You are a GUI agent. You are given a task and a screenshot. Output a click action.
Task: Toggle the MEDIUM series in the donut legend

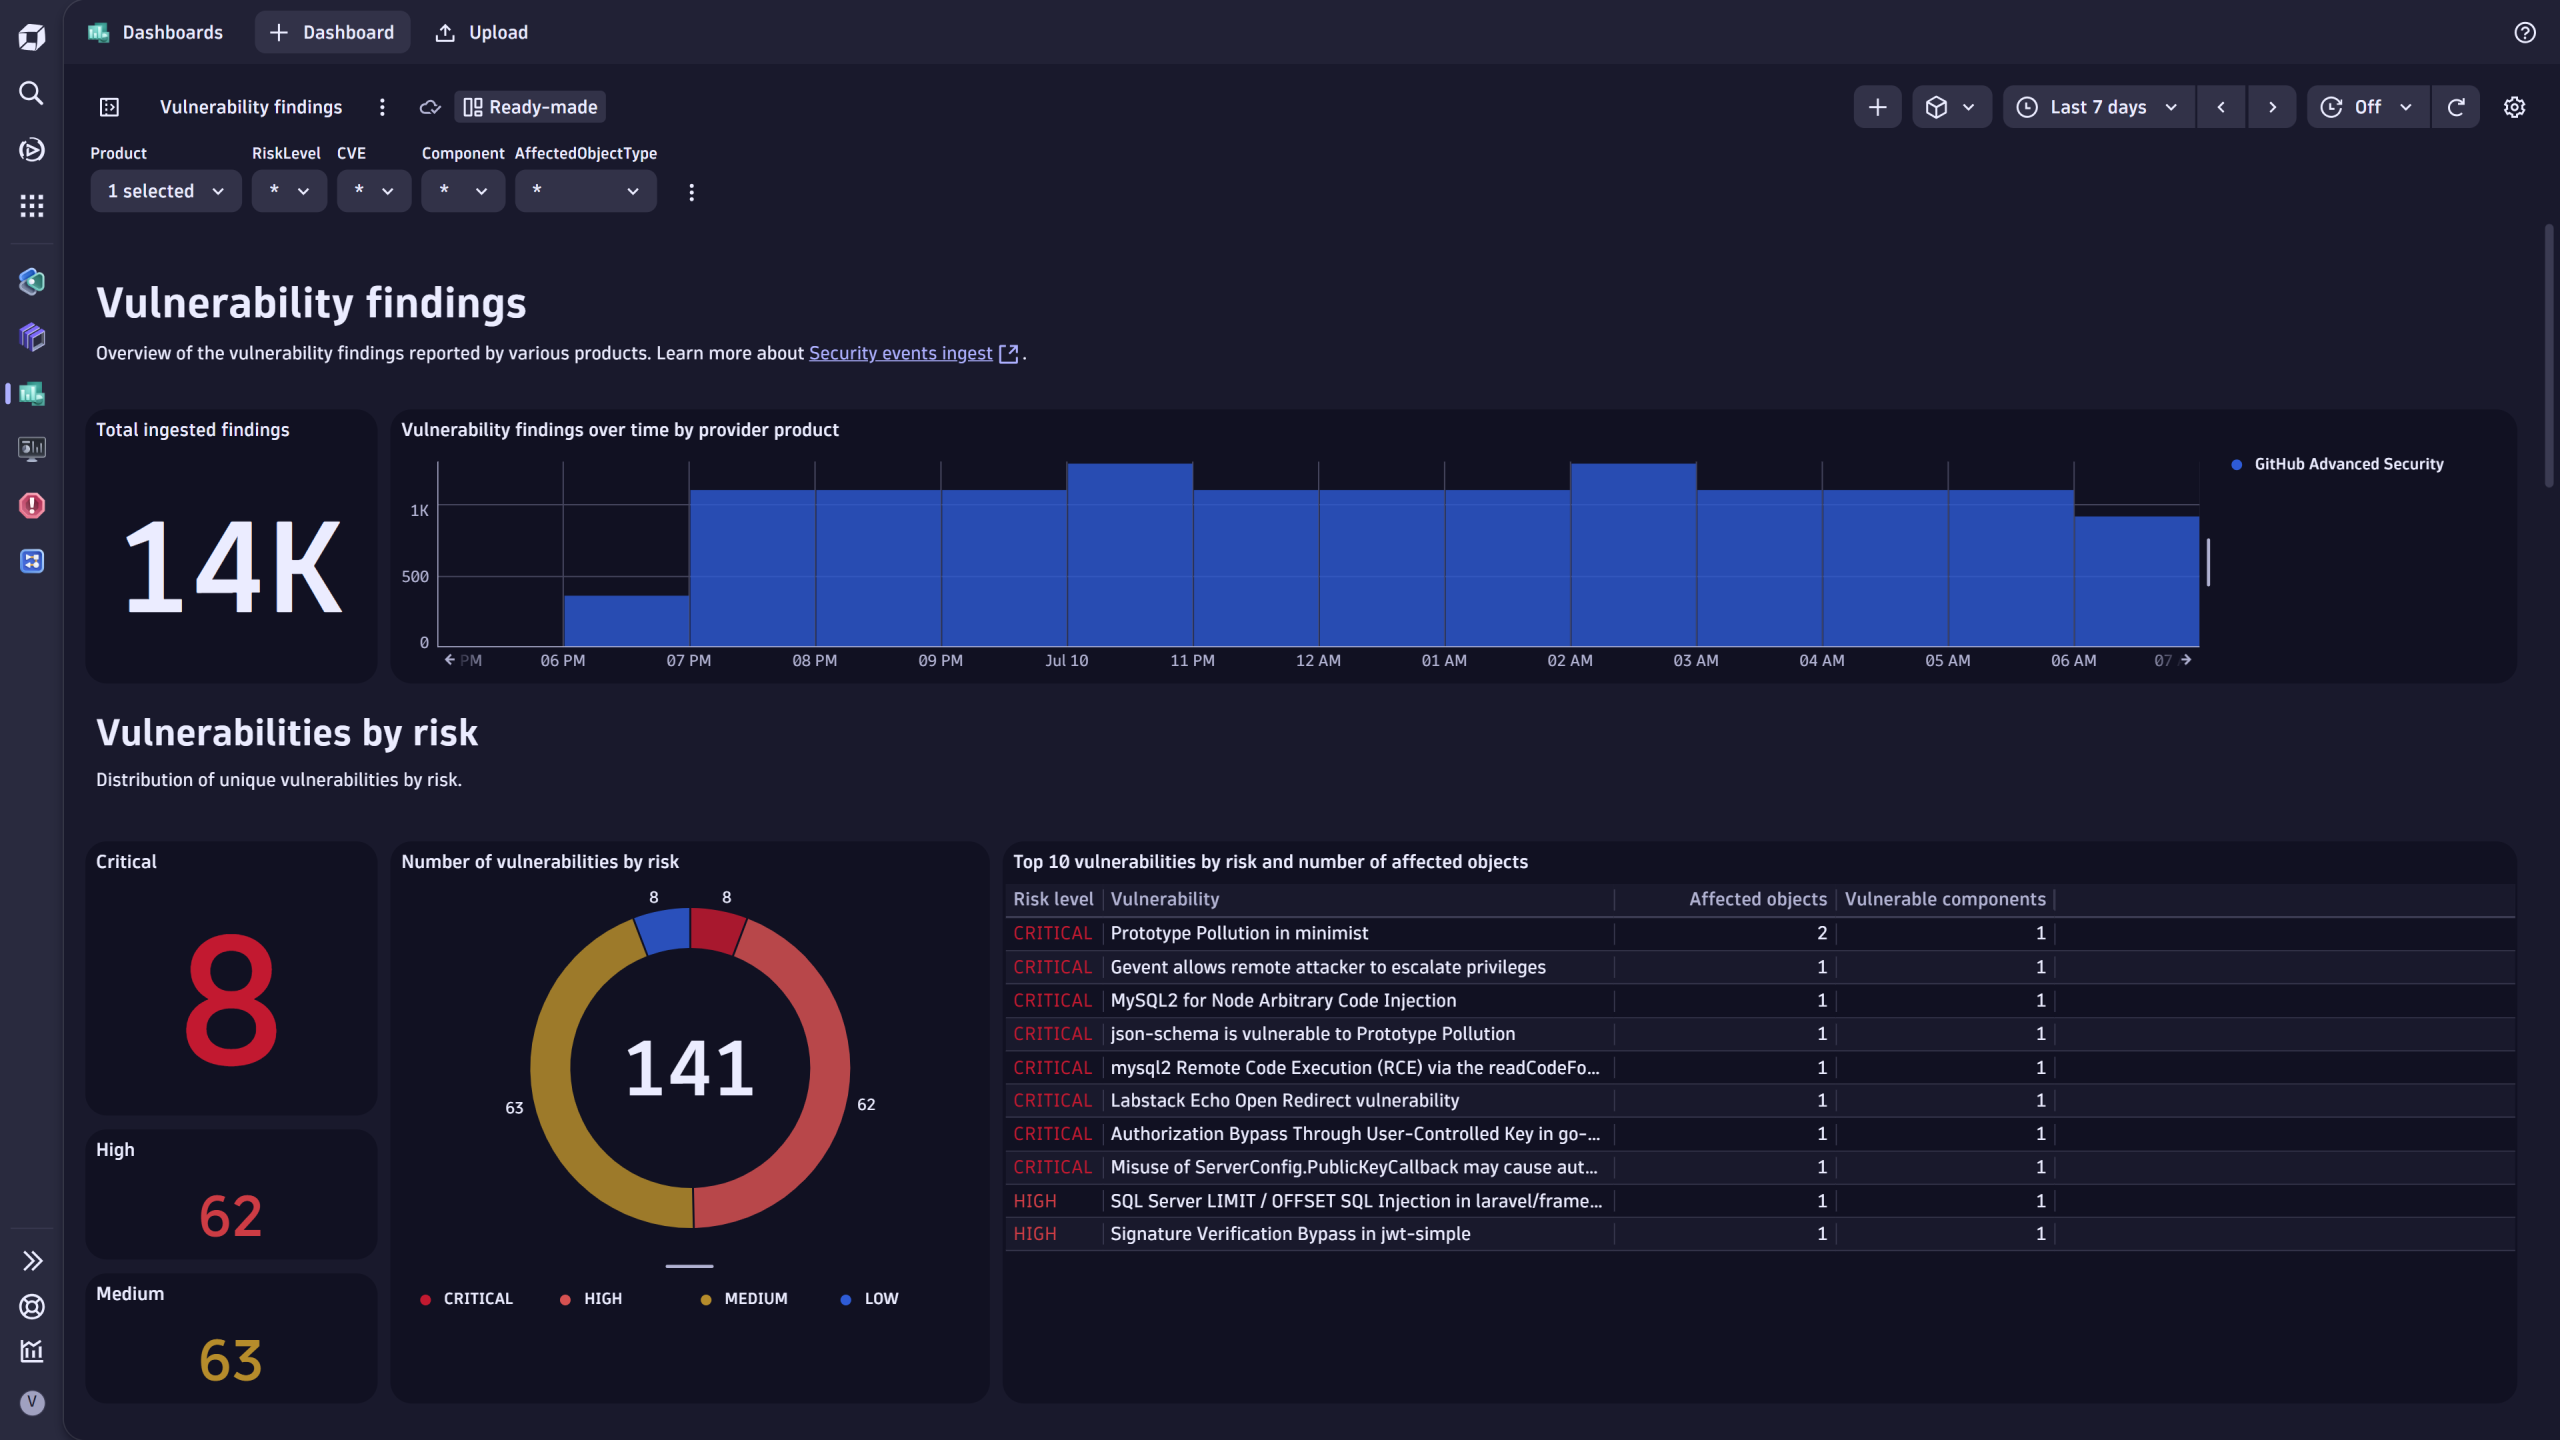(x=744, y=1298)
